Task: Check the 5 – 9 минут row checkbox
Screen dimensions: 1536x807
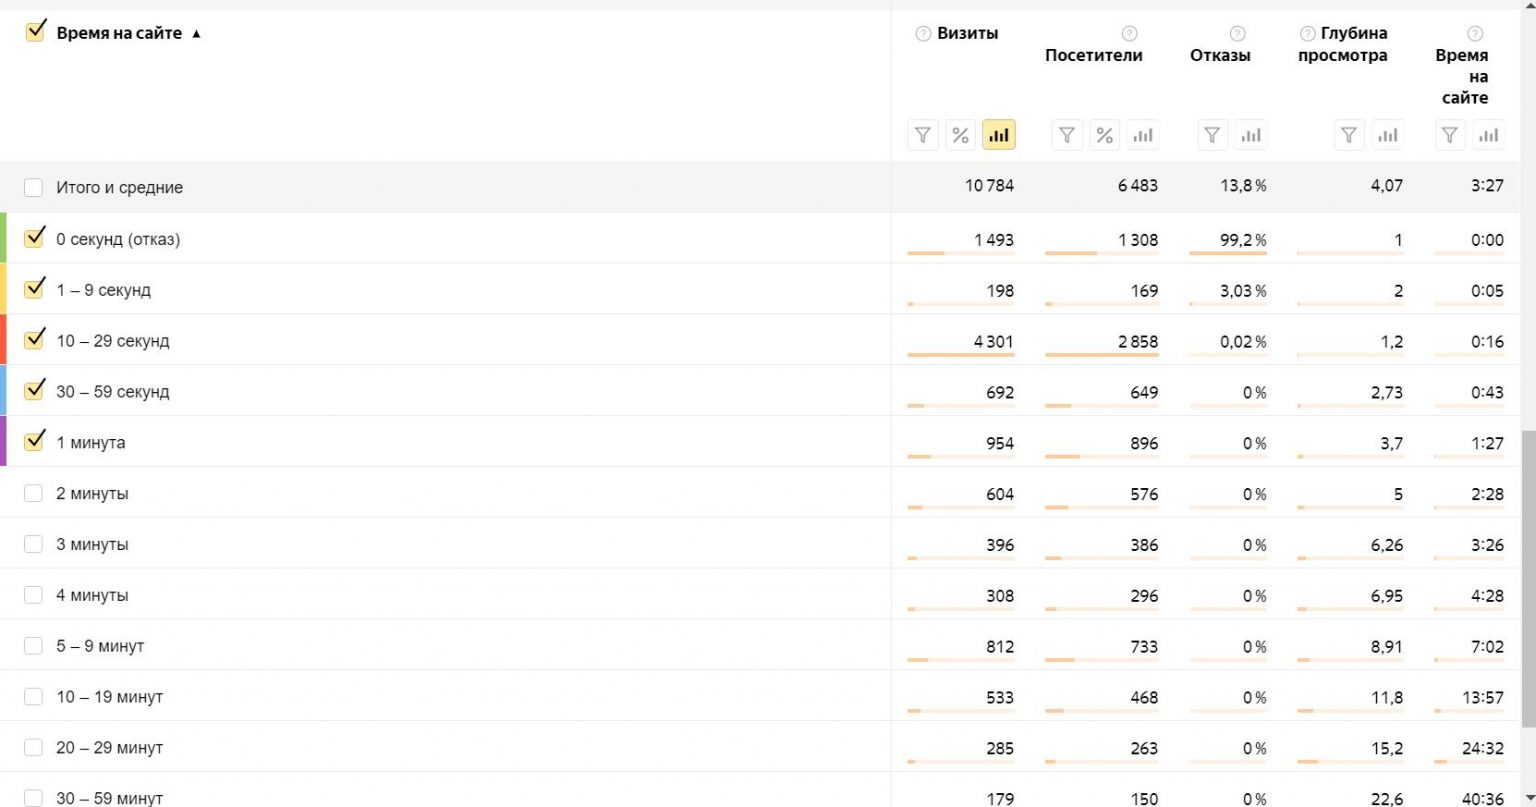Action: [33, 646]
